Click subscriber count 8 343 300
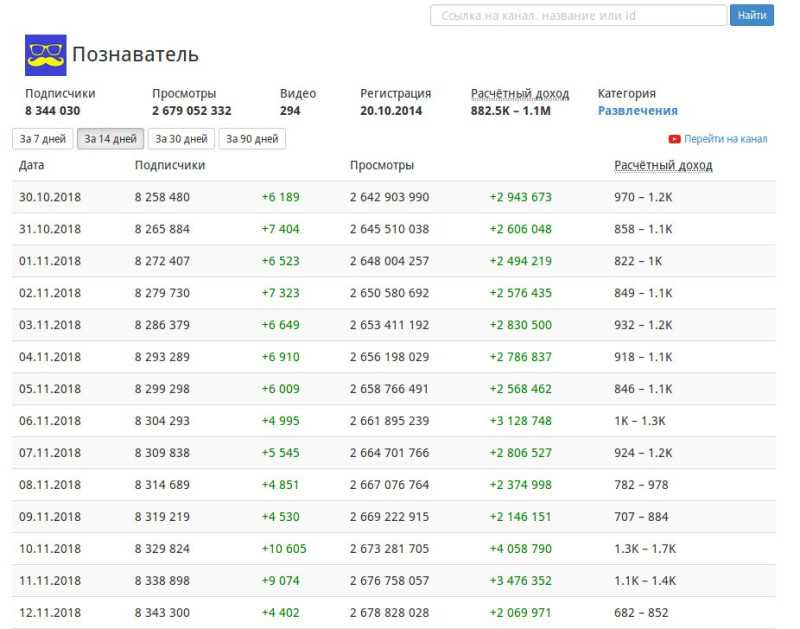 point(162,613)
